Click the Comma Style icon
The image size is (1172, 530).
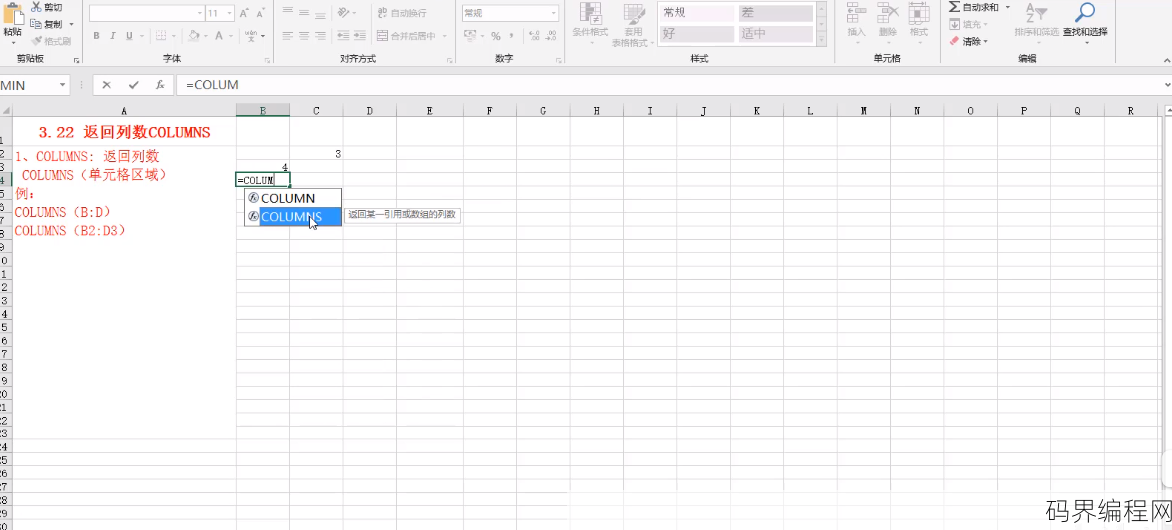(512, 36)
